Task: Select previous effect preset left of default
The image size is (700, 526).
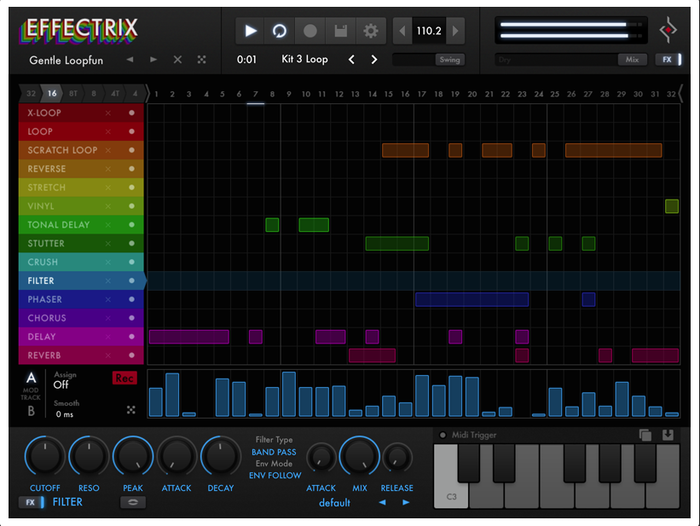Action: coord(383,502)
